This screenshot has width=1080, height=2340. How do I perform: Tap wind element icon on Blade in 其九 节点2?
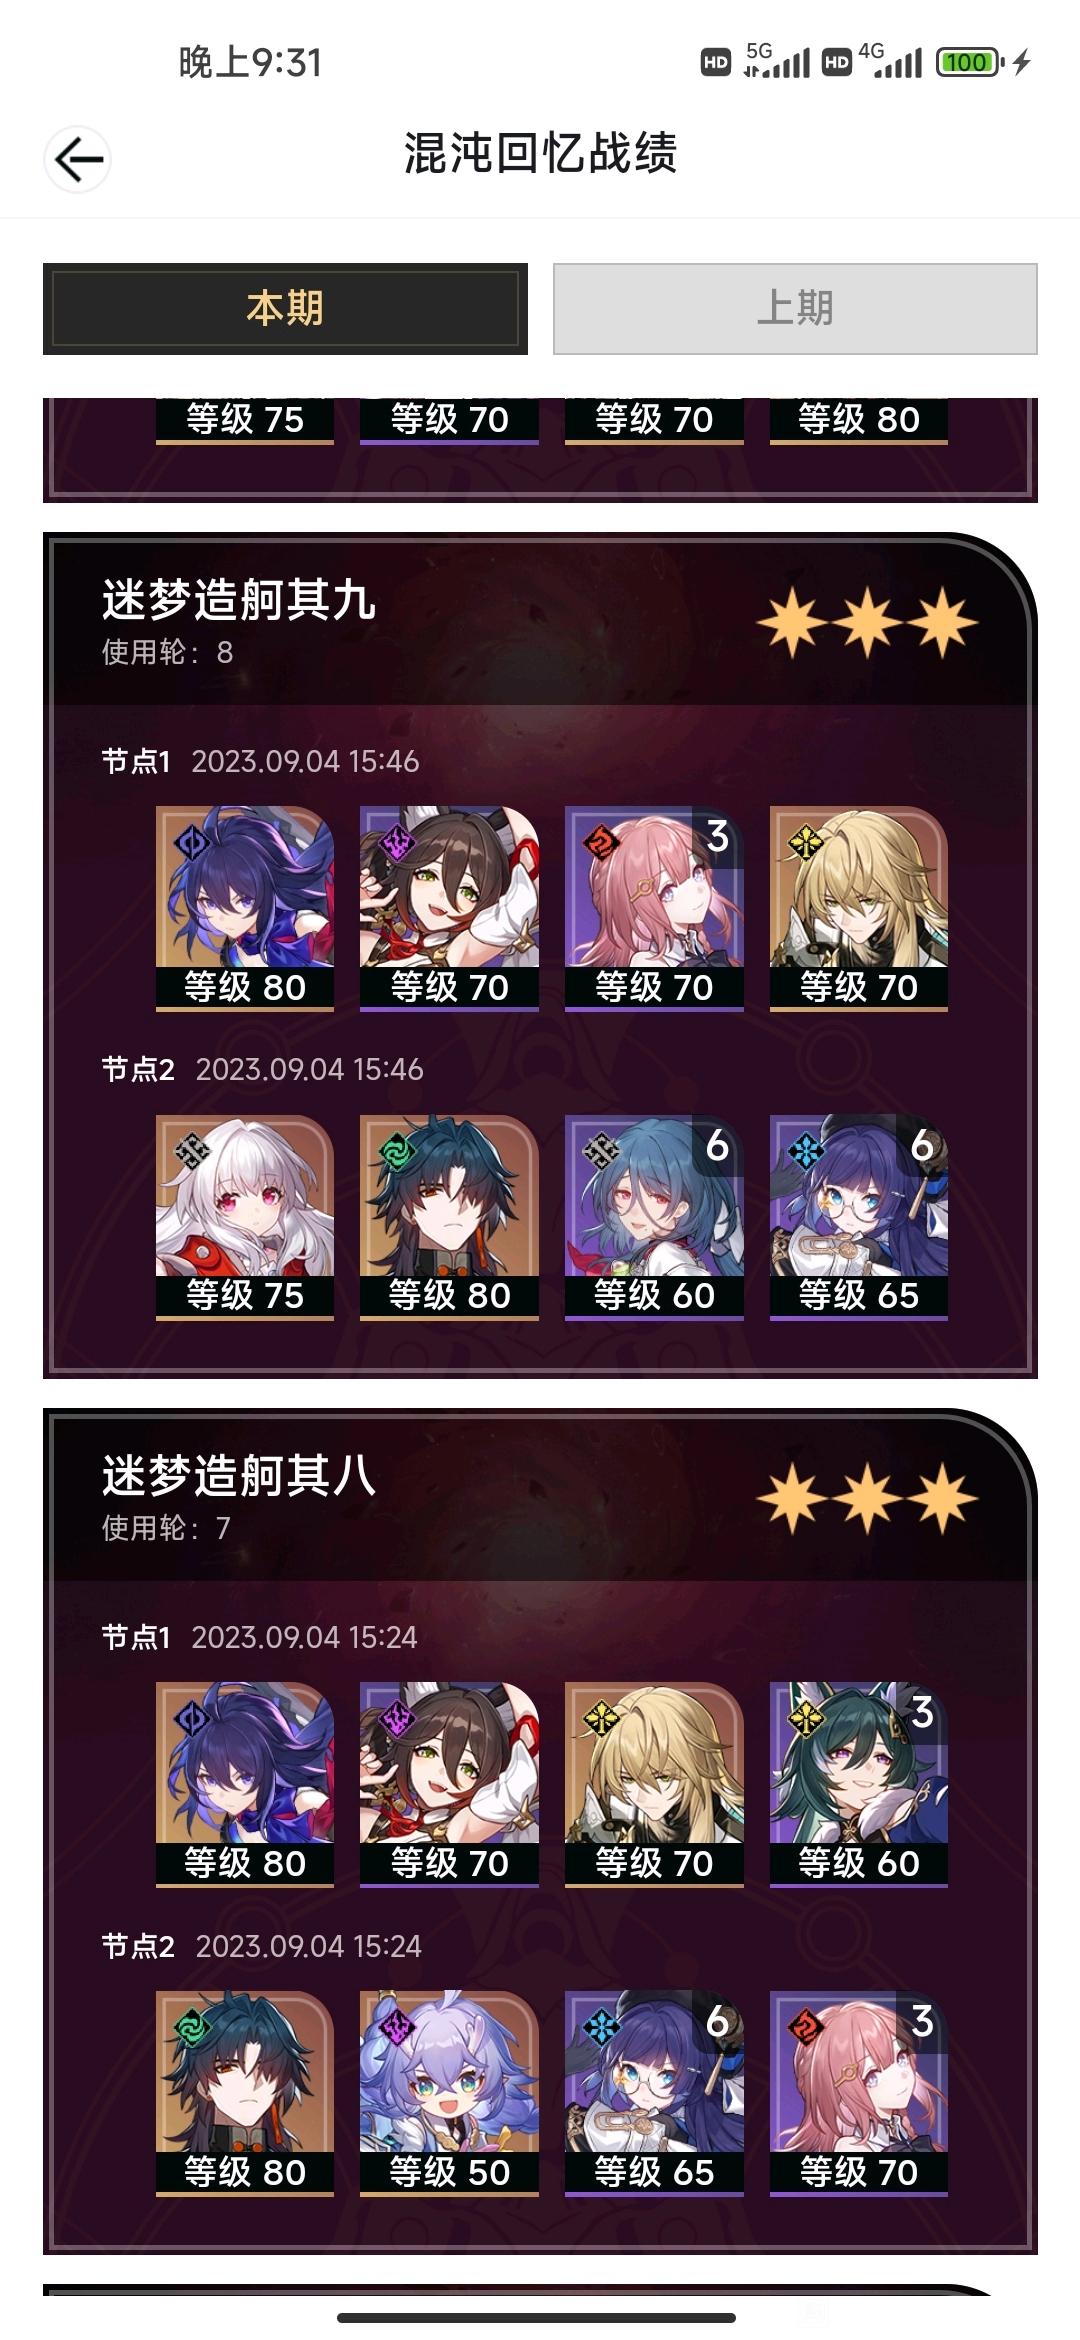[396, 1152]
